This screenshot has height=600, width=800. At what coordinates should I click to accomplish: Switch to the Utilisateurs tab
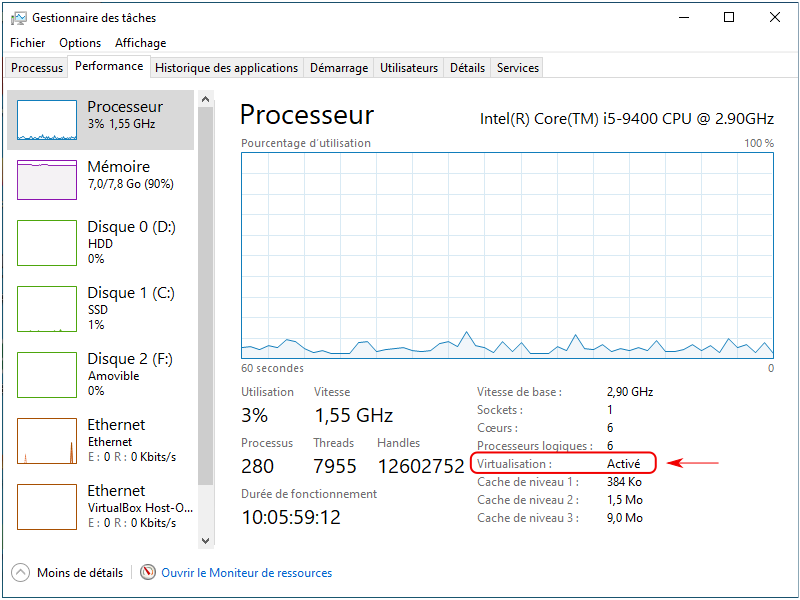tap(409, 68)
